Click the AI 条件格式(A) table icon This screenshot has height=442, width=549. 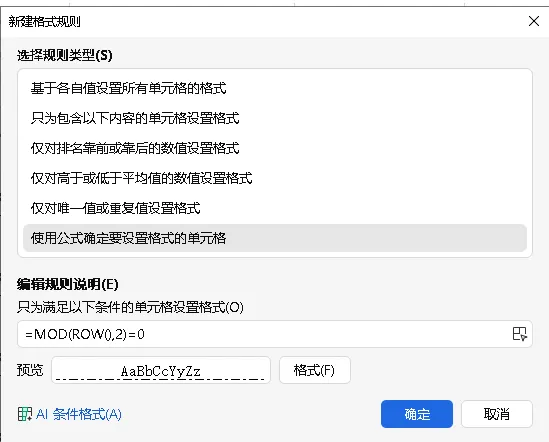(x=25, y=414)
